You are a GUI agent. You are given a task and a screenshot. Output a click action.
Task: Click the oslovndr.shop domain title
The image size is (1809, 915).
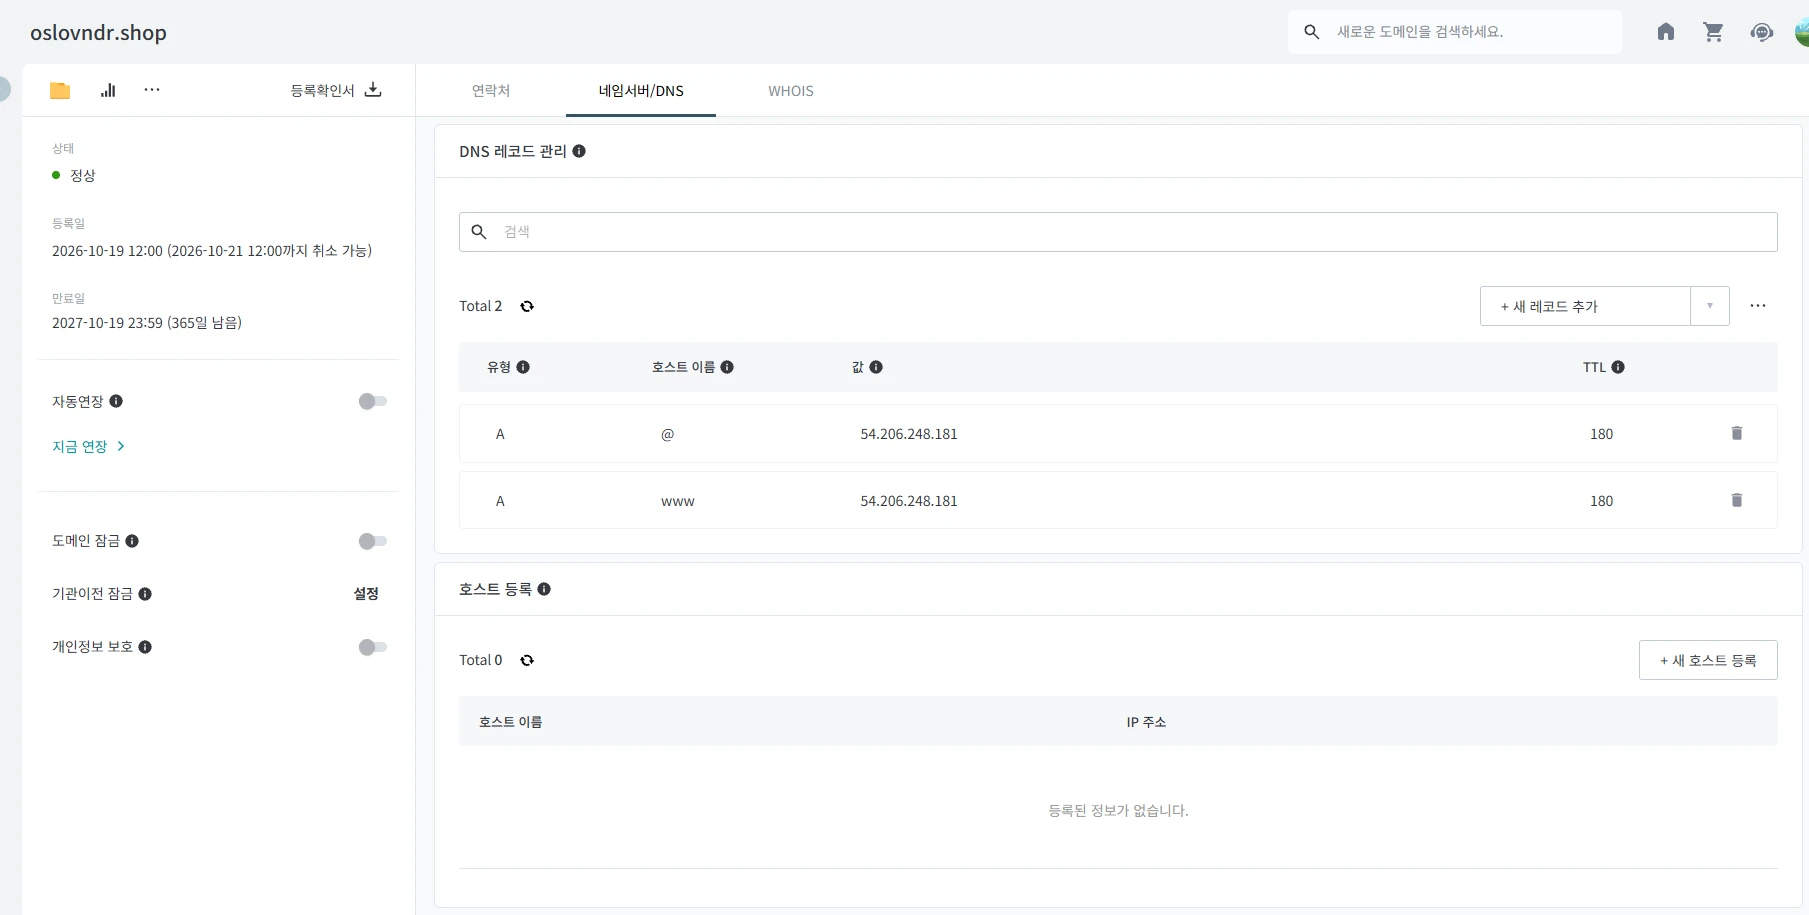[x=98, y=32]
